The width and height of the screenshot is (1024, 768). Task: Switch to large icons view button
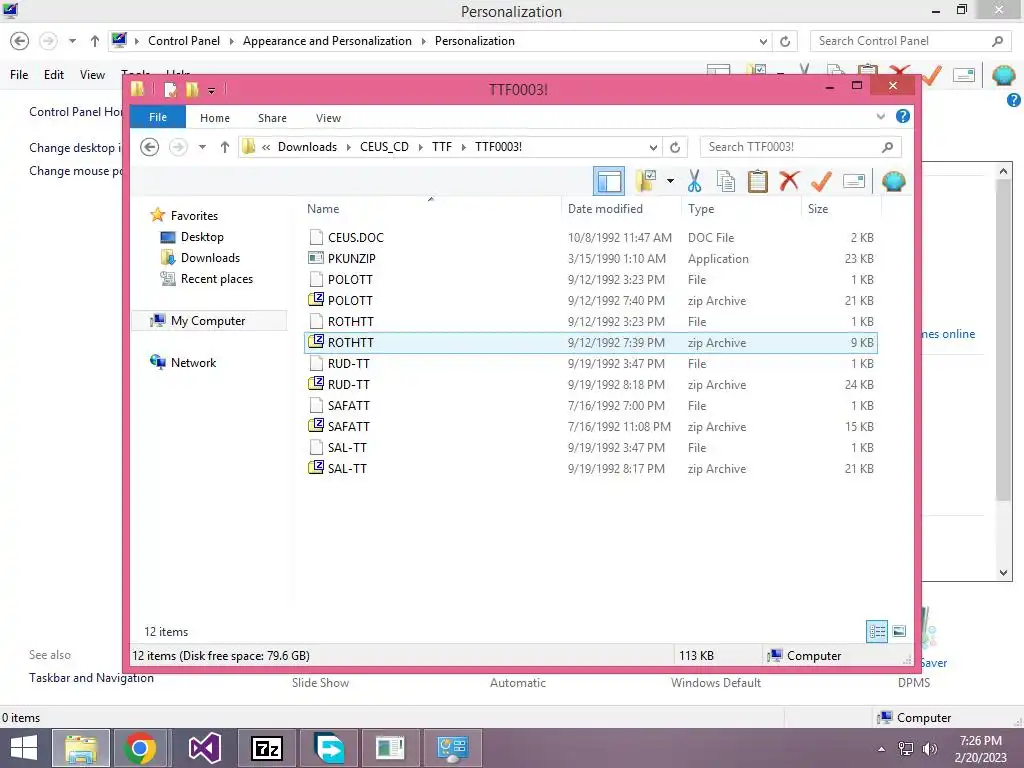899,631
